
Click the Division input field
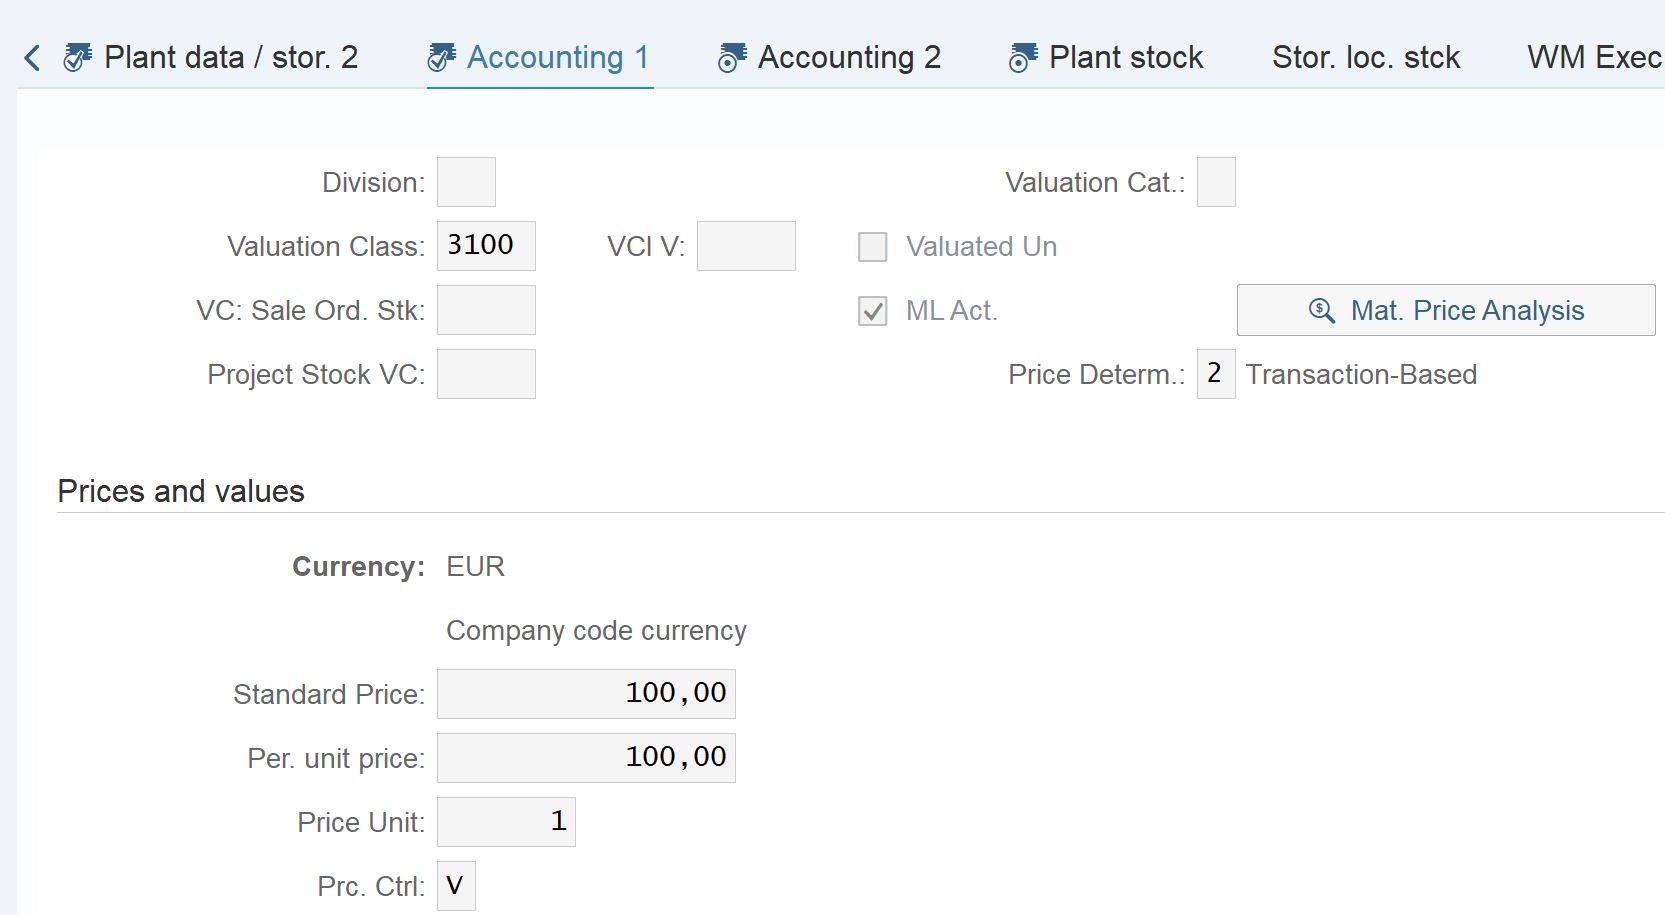pos(466,182)
